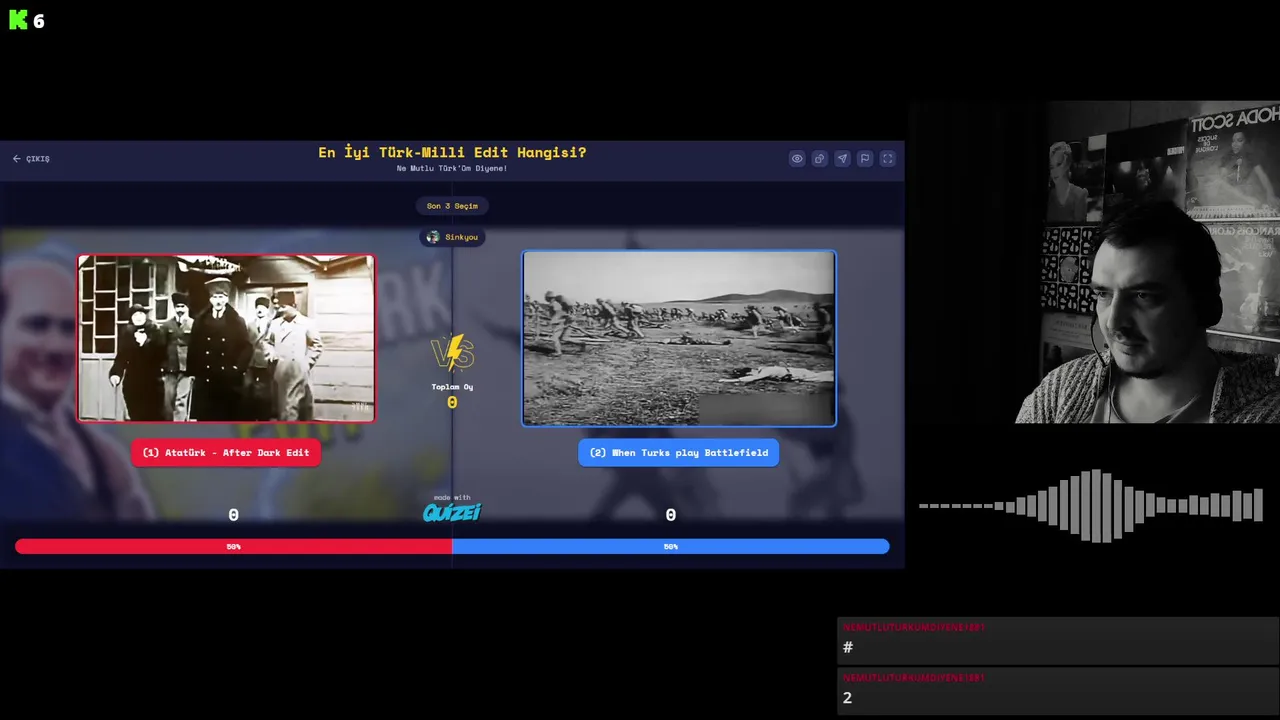The width and height of the screenshot is (1280, 720).
Task: Click the Quizei logo link
Action: tap(452, 511)
